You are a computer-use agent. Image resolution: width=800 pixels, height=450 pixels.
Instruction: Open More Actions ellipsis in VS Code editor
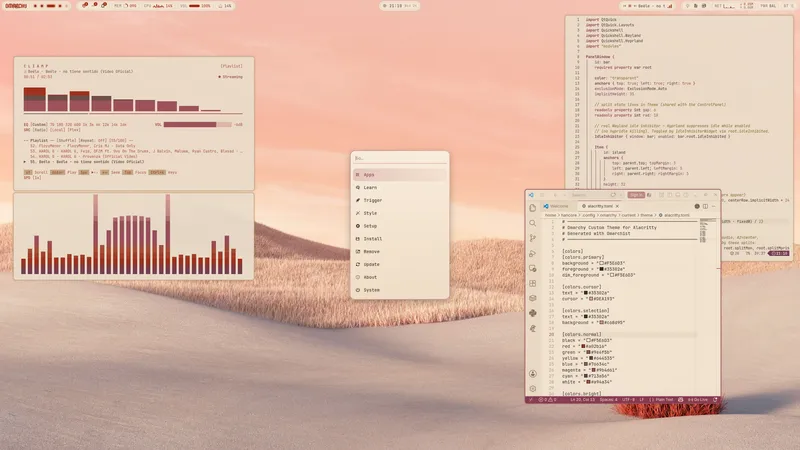tap(714, 206)
